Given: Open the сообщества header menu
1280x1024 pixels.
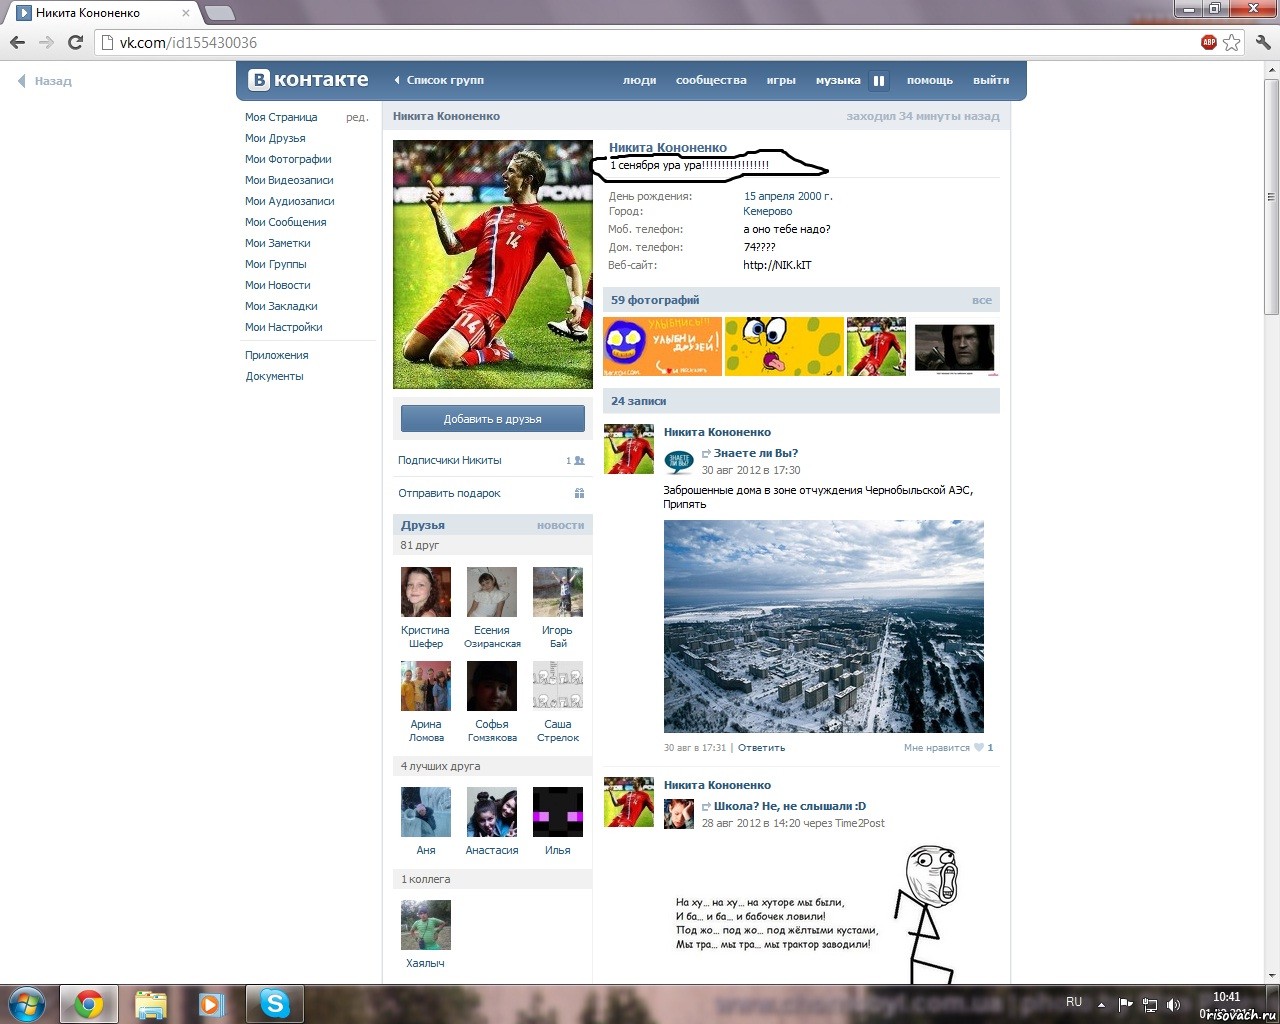Looking at the screenshot, I should 711,80.
